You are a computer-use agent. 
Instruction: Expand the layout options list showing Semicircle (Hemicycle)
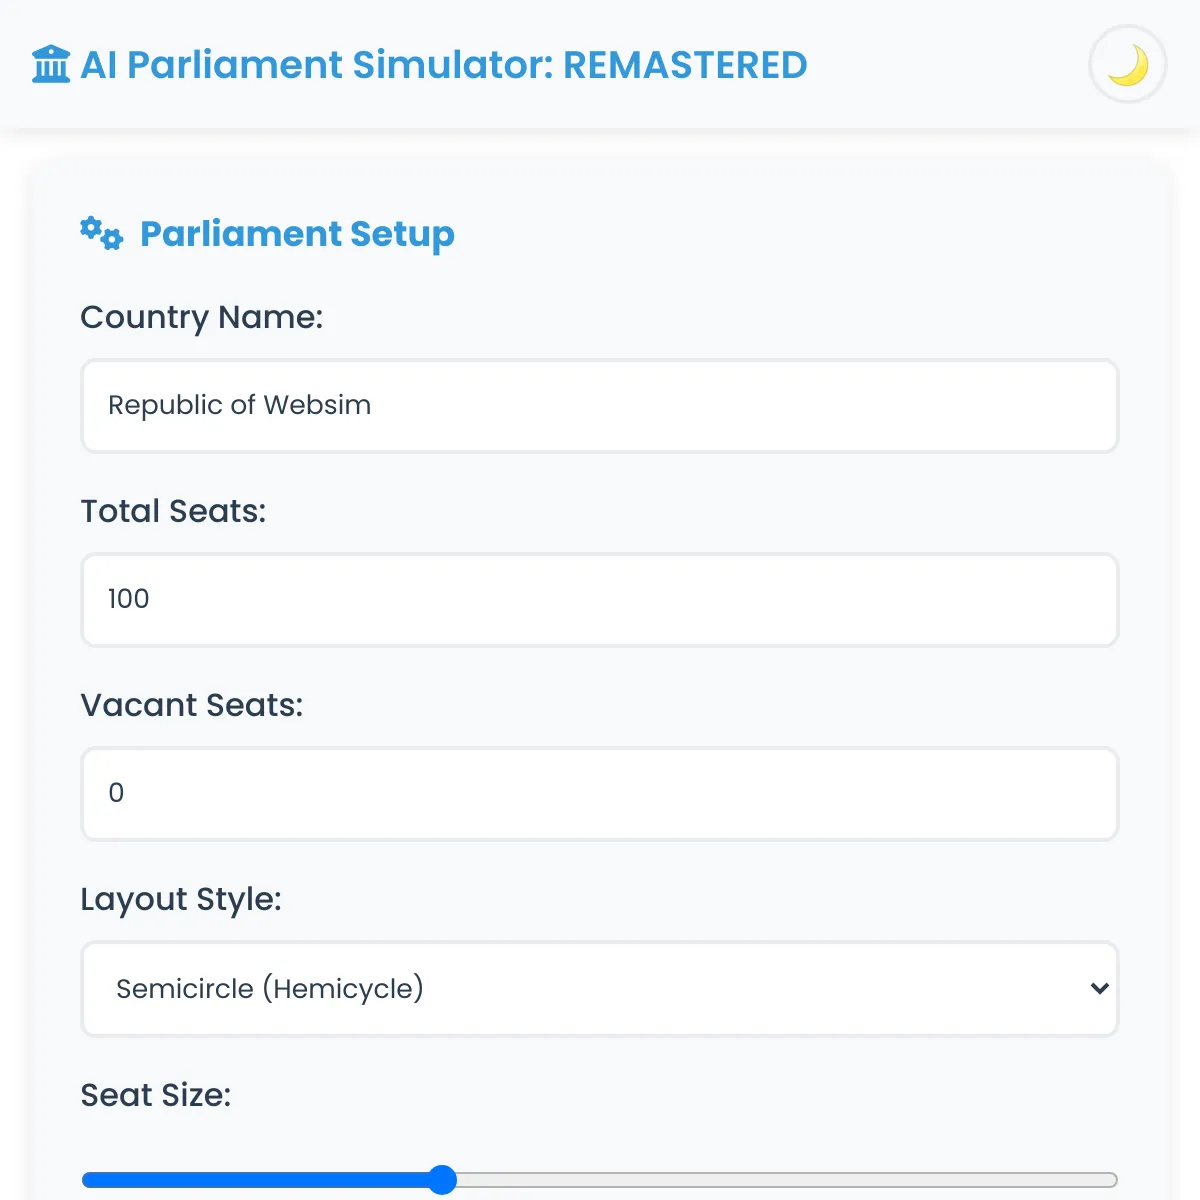[x=598, y=989]
